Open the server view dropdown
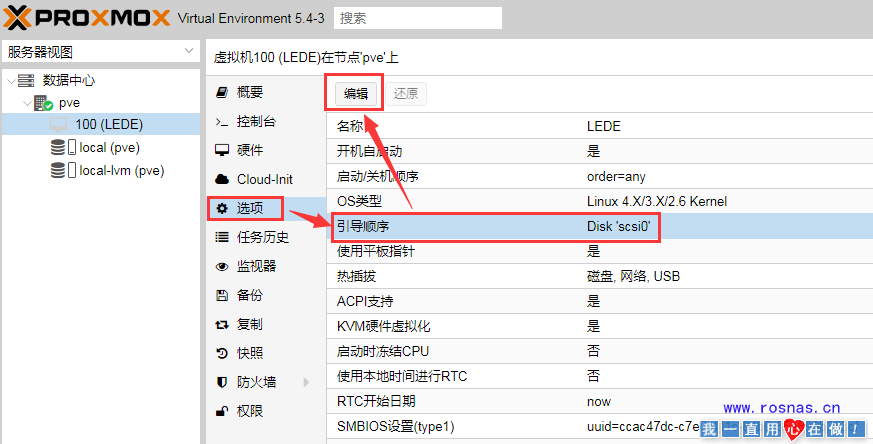The image size is (873, 444). point(100,52)
